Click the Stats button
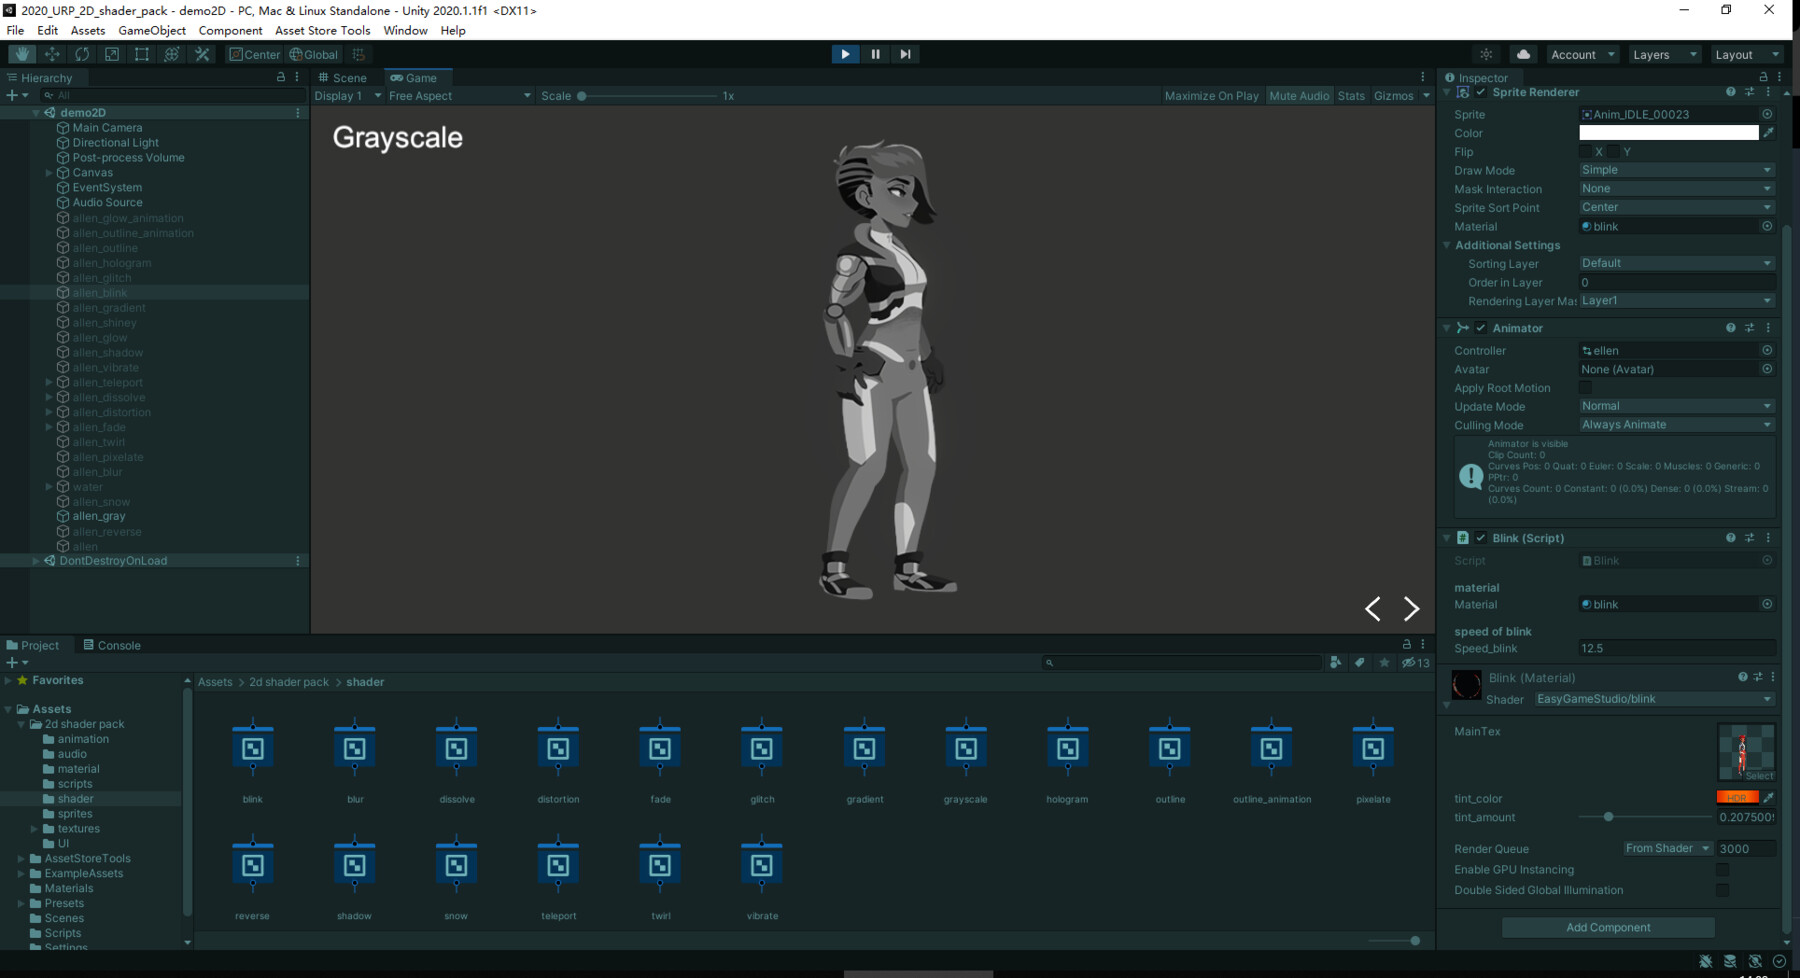Viewport: 1800px width, 978px height. tap(1351, 96)
